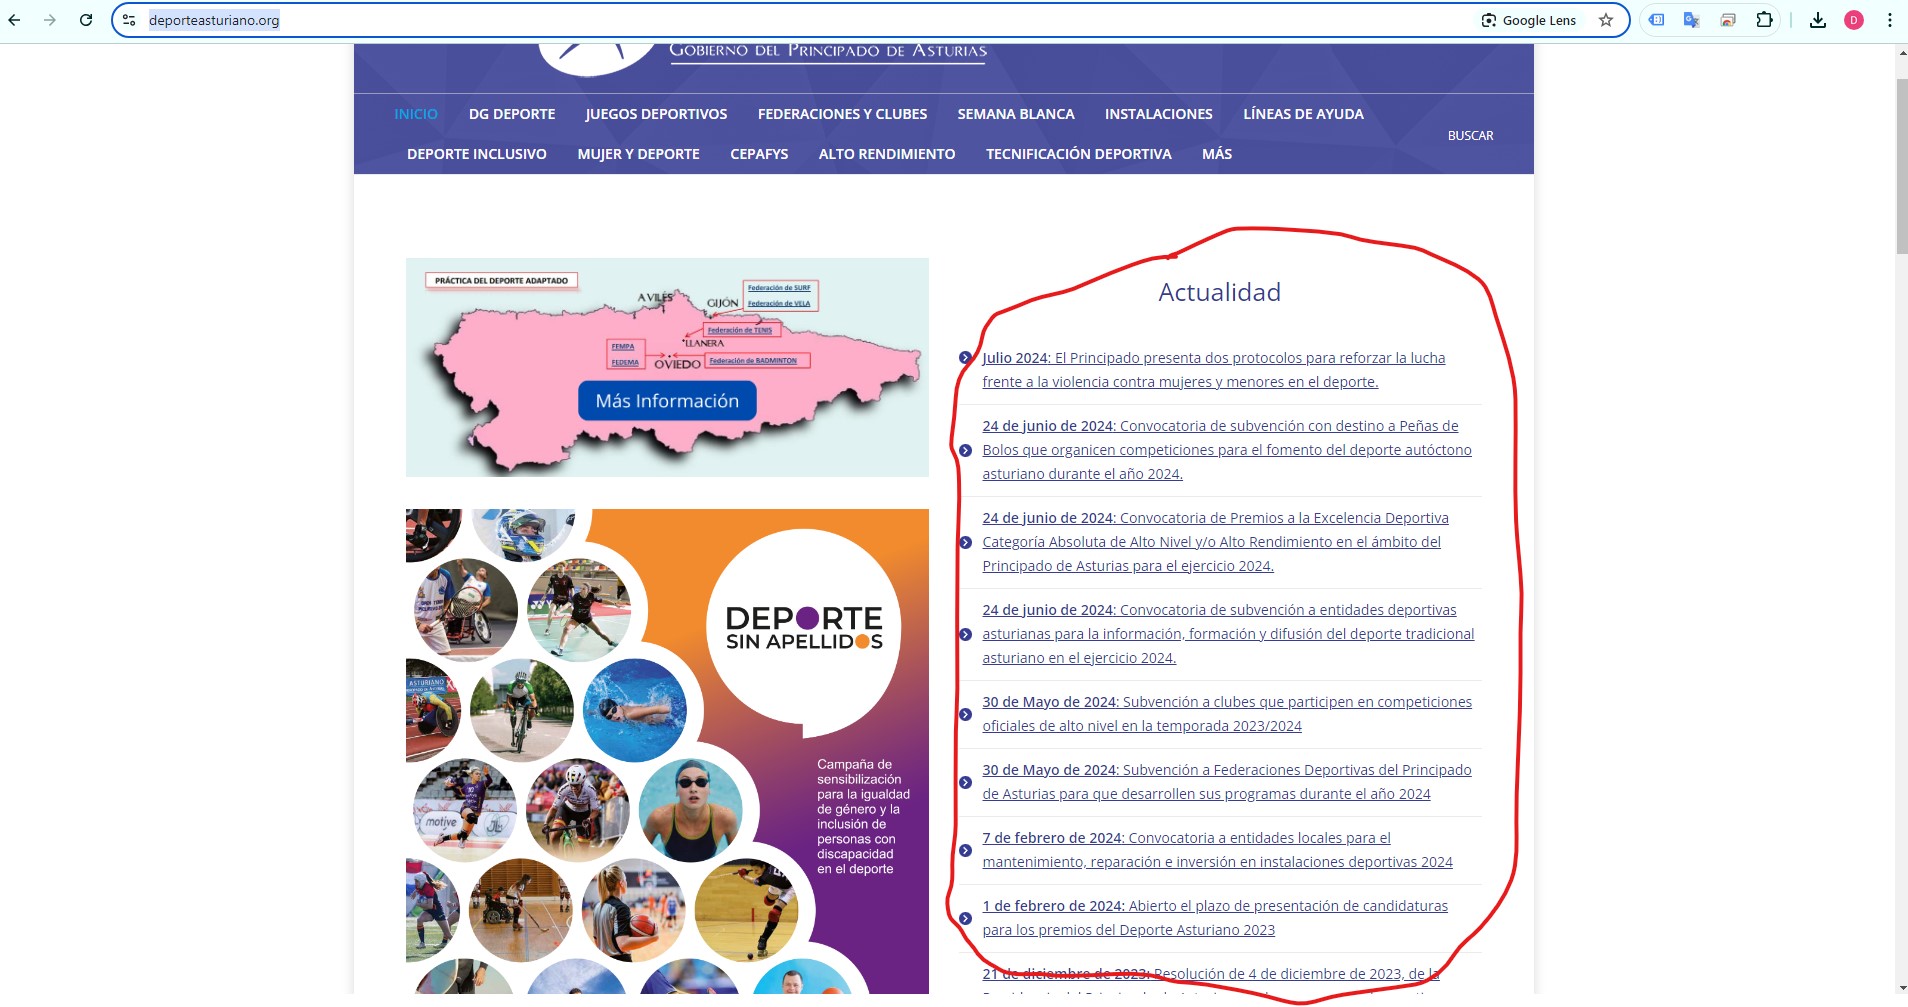Screen dimensions: 1908x1007
Task: Go back with the browser back arrow
Action: point(15,20)
